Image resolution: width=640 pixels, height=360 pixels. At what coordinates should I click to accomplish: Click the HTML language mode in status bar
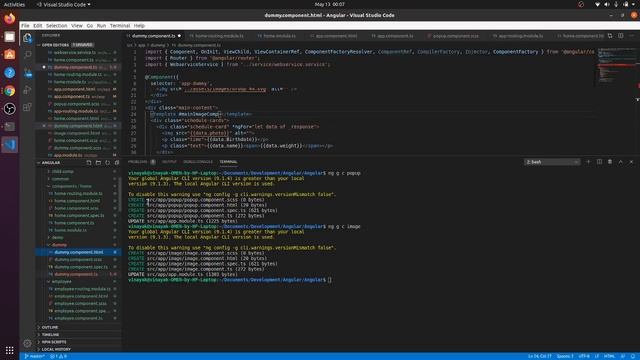pyautogui.click(x=609, y=356)
